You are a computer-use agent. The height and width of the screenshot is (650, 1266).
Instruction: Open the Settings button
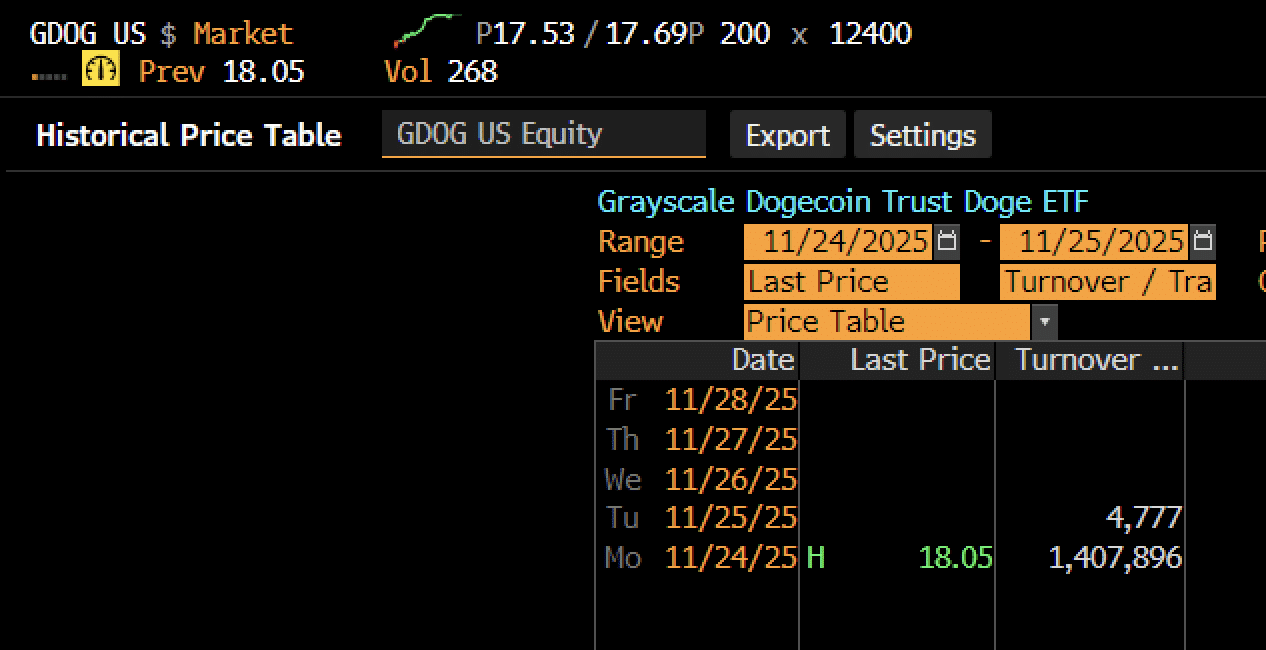pos(922,135)
